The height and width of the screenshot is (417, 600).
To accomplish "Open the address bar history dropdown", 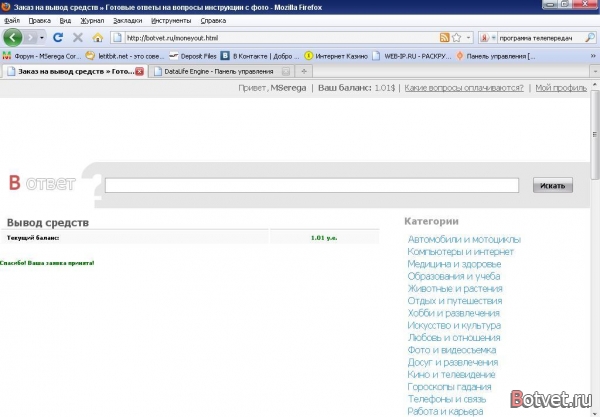I will [468, 37].
